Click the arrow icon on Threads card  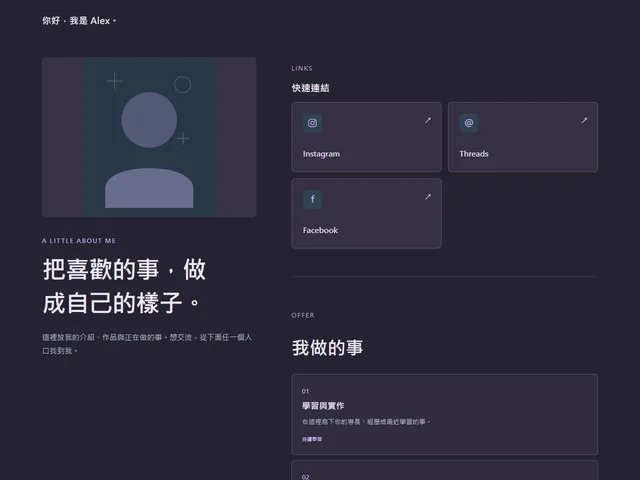(584, 120)
